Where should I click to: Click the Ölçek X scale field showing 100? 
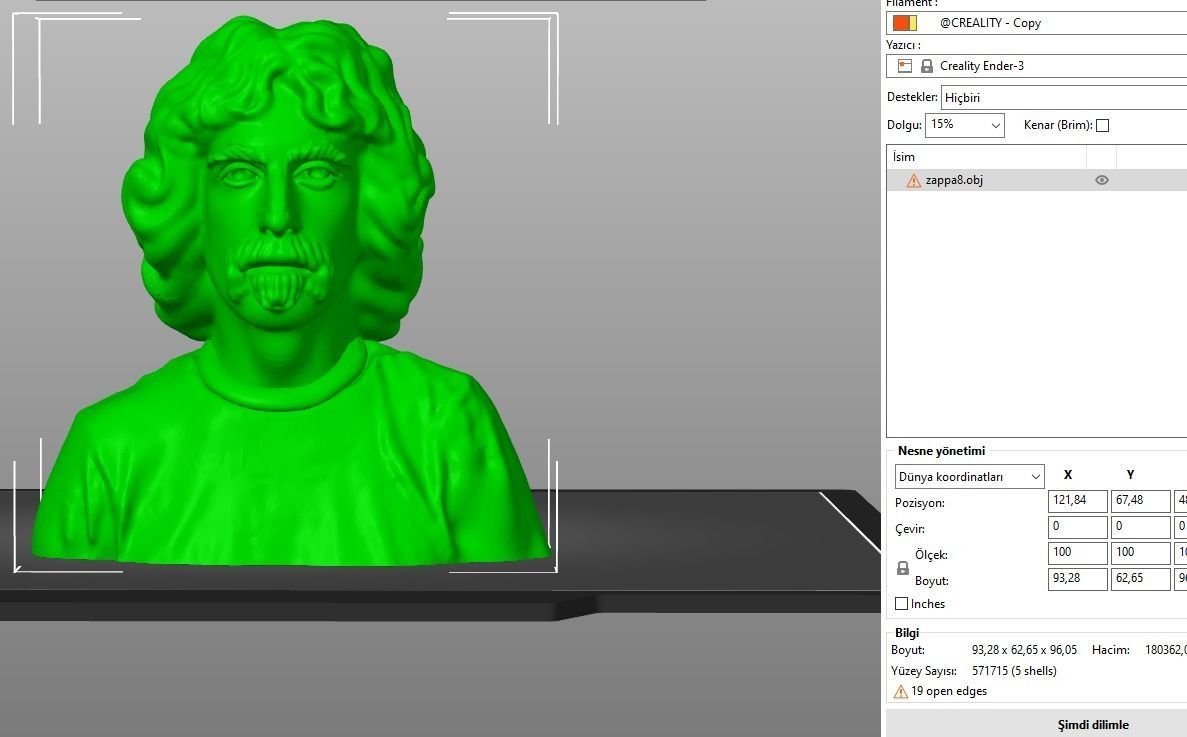pos(1077,553)
